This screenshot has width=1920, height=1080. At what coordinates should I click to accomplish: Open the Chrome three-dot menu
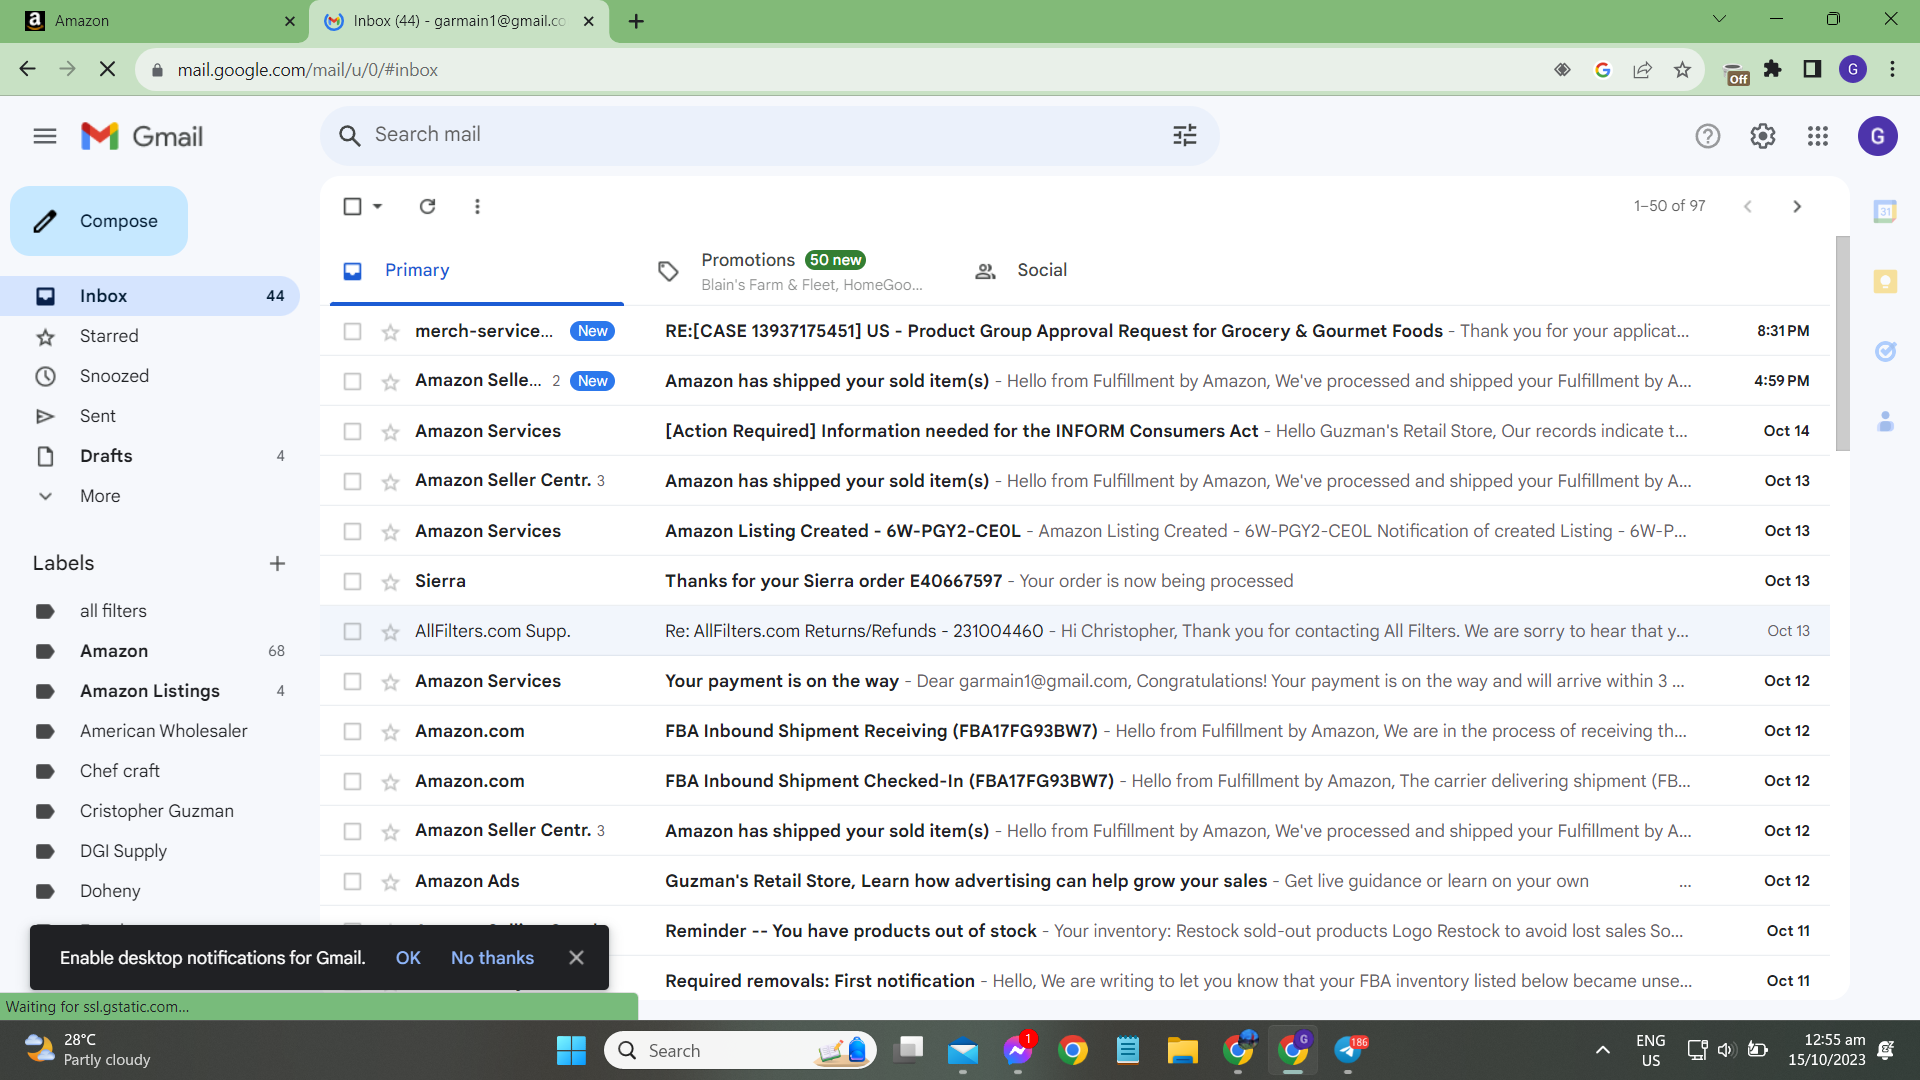tap(1892, 69)
